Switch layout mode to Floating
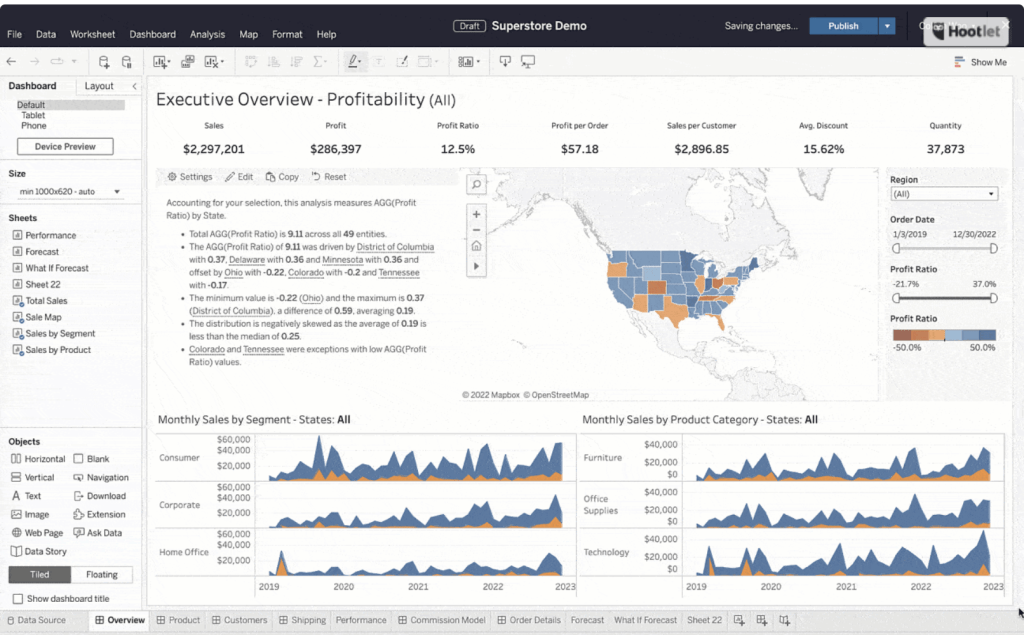This screenshot has width=1024, height=635. click(101, 575)
